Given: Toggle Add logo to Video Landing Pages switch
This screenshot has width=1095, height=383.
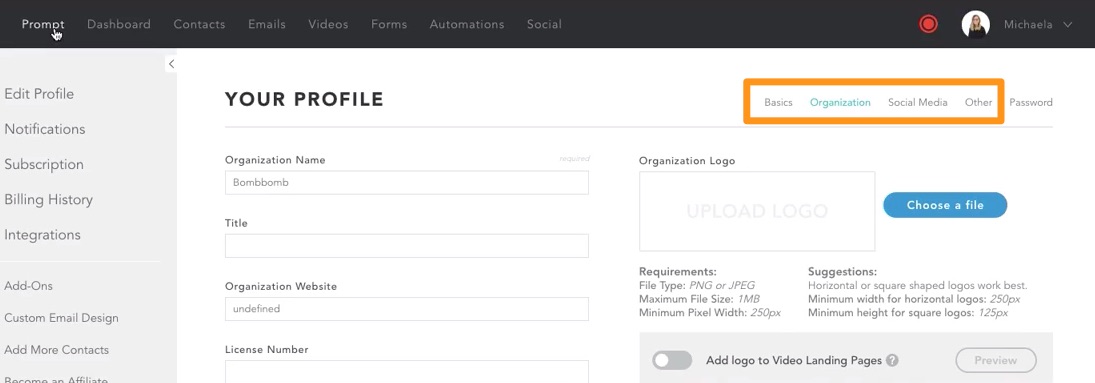Looking at the screenshot, I should tap(672, 361).
